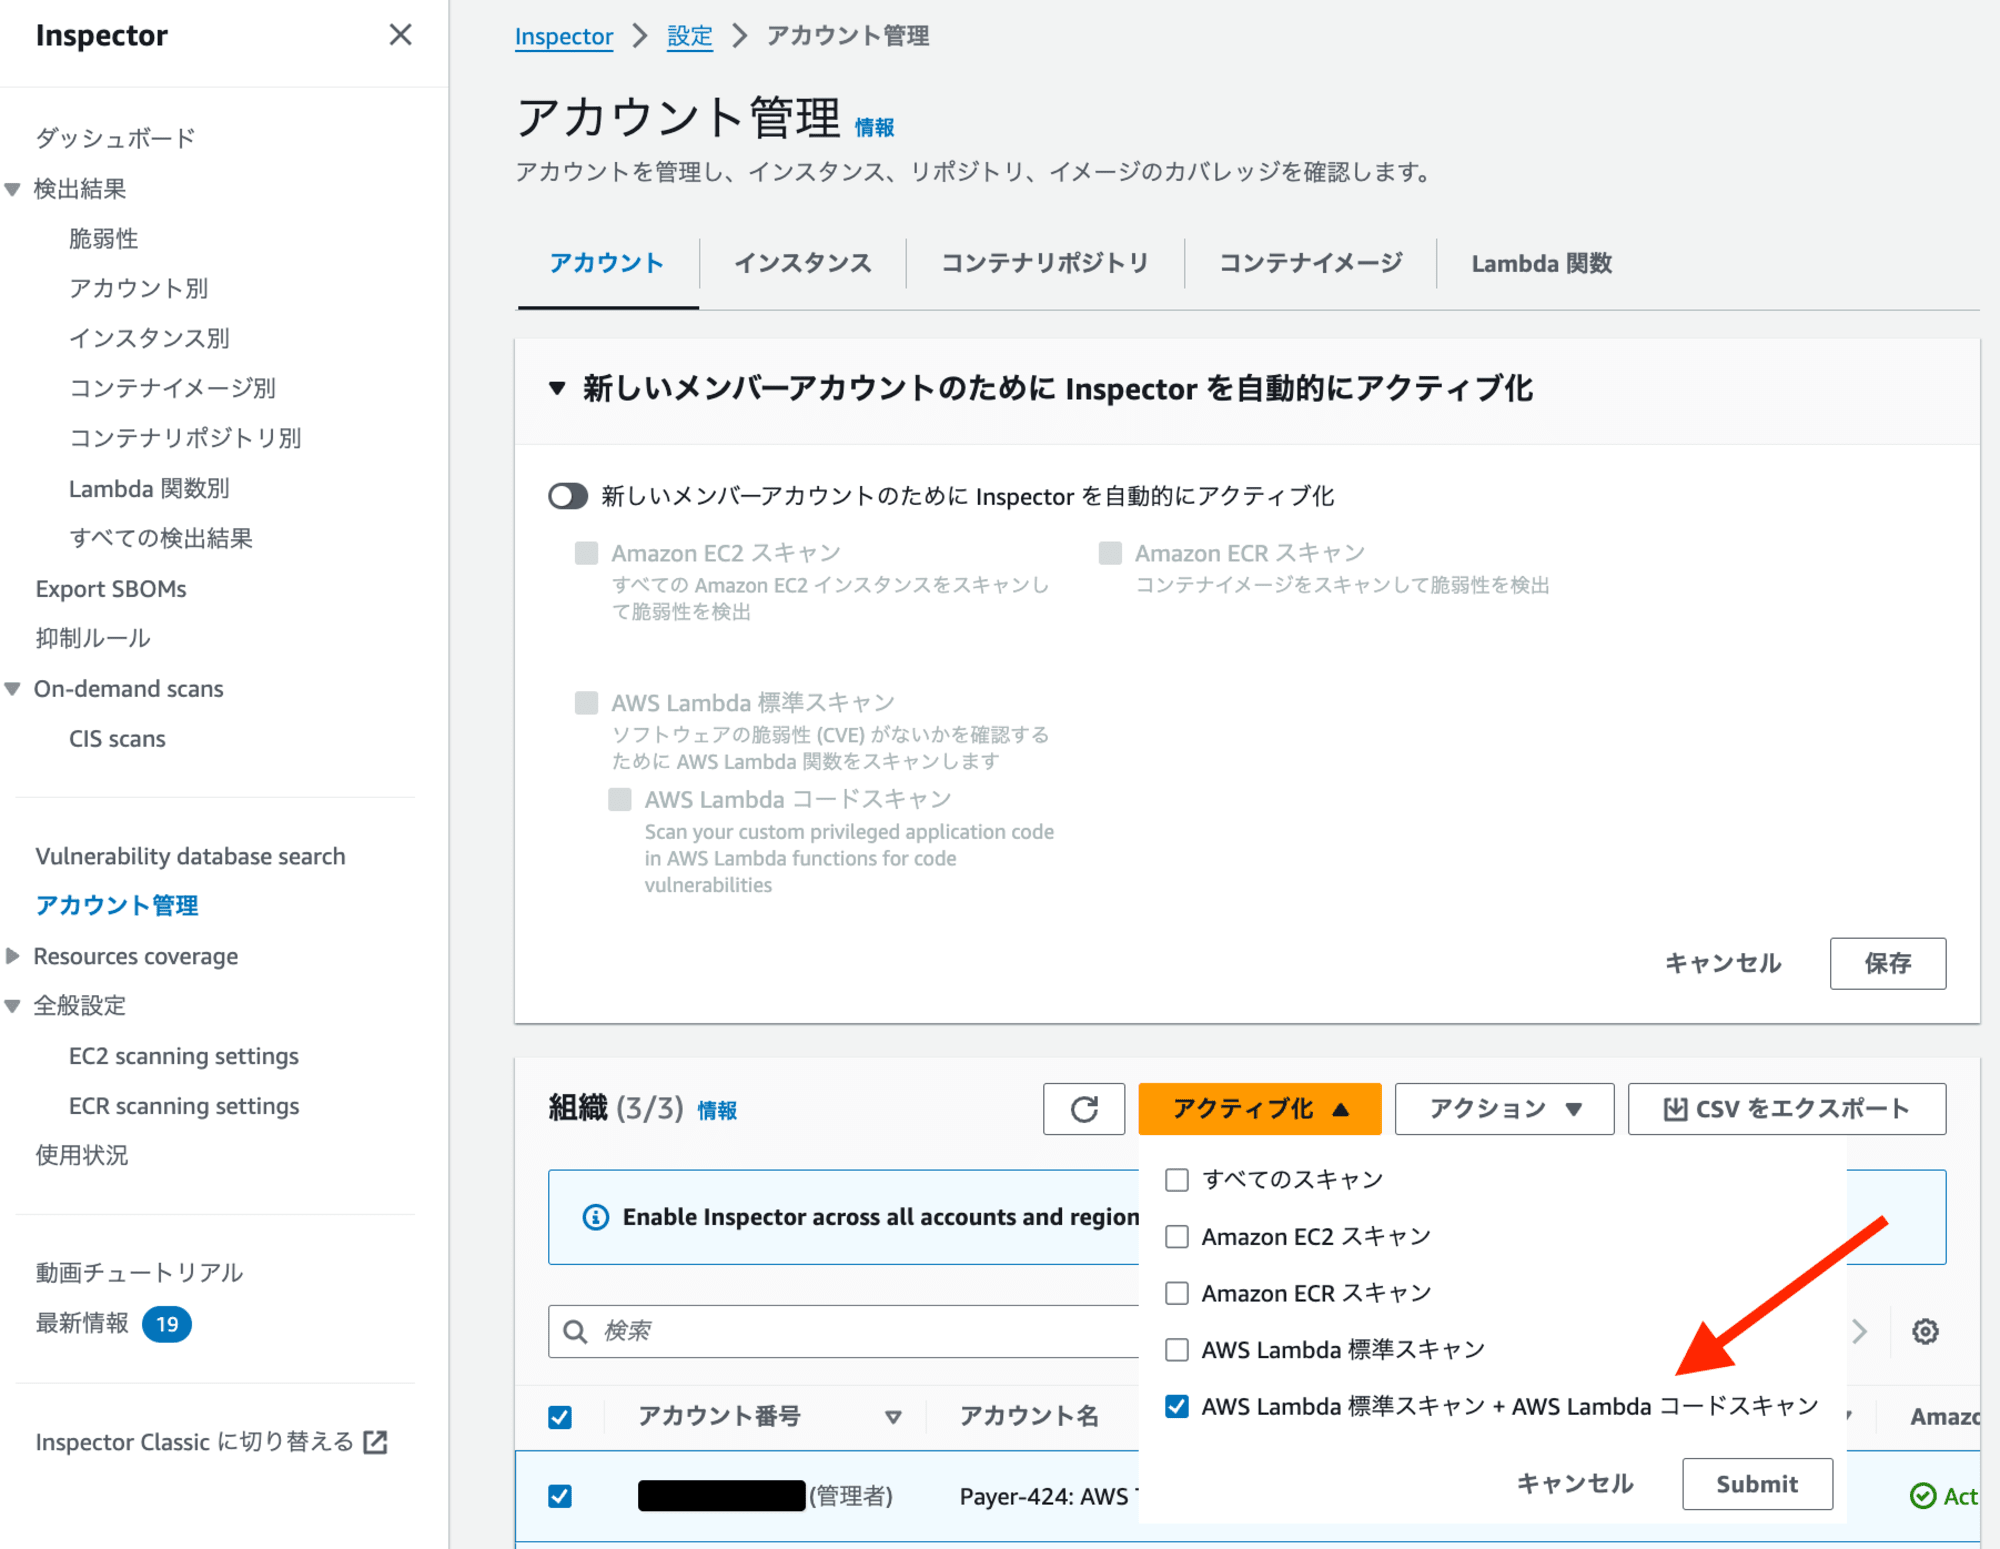The width and height of the screenshot is (2000, 1549).
Task: Check the AWS Lambda 標準スキャン option in dropdown
Action: pyautogui.click(x=1177, y=1350)
